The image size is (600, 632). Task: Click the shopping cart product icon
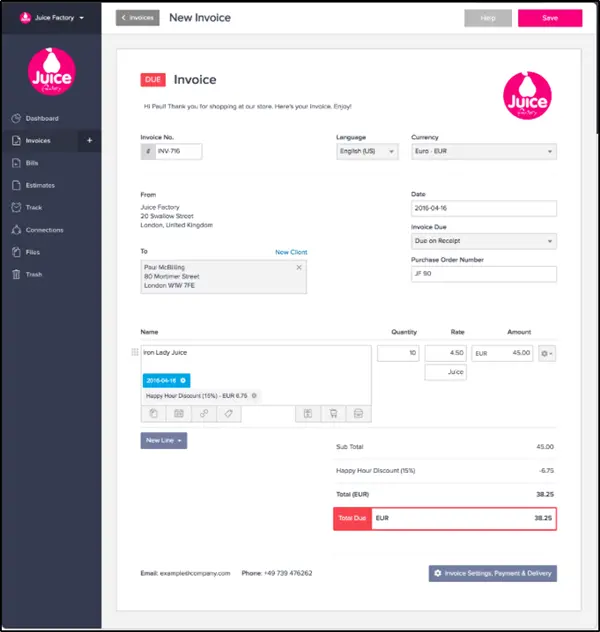[x=333, y=414]
